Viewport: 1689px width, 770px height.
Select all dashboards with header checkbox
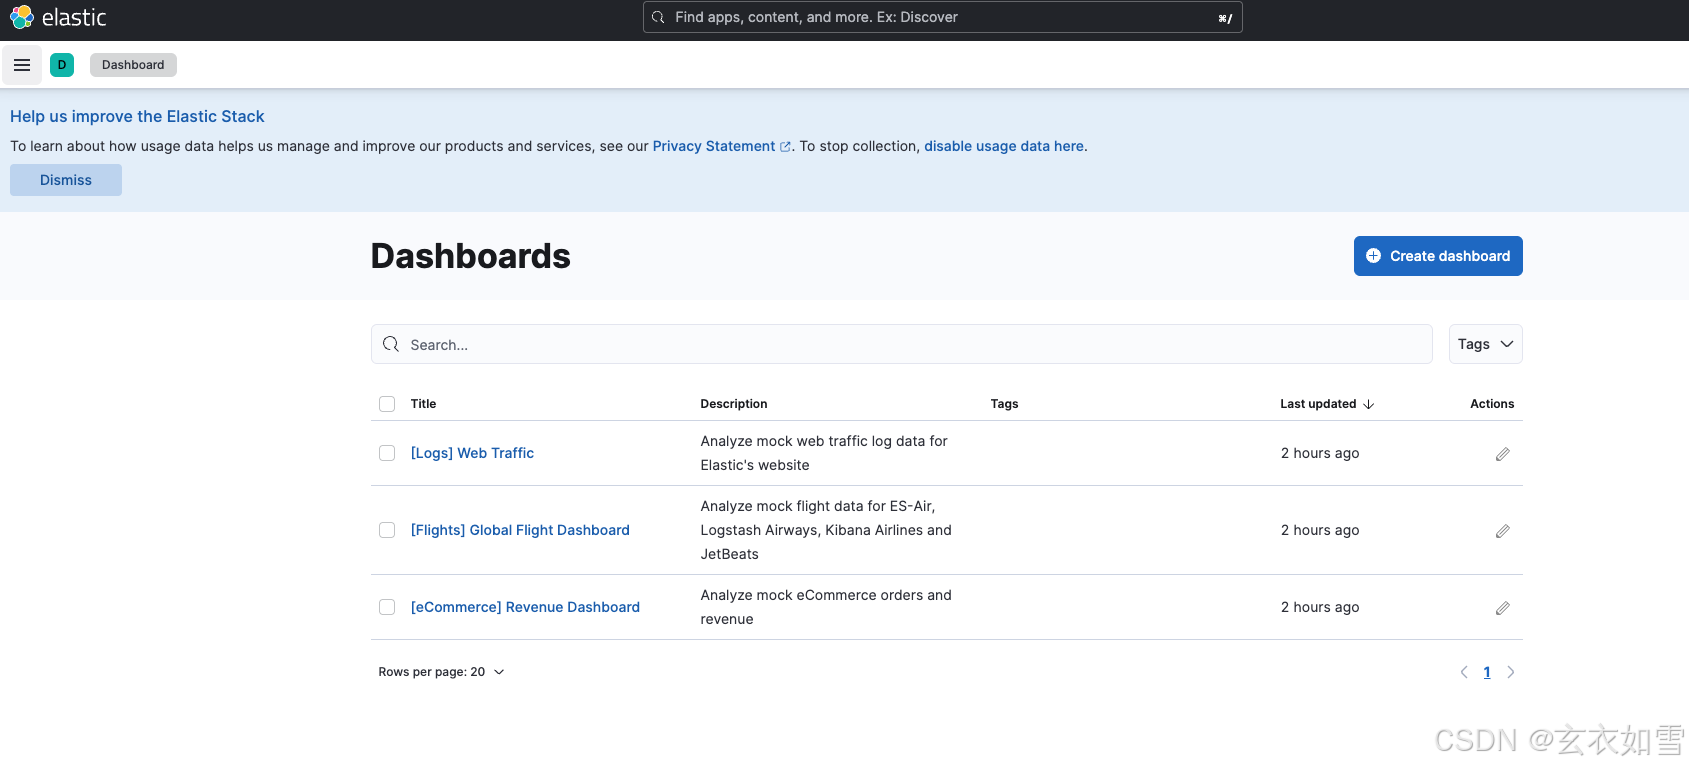(x=387, y=404)
